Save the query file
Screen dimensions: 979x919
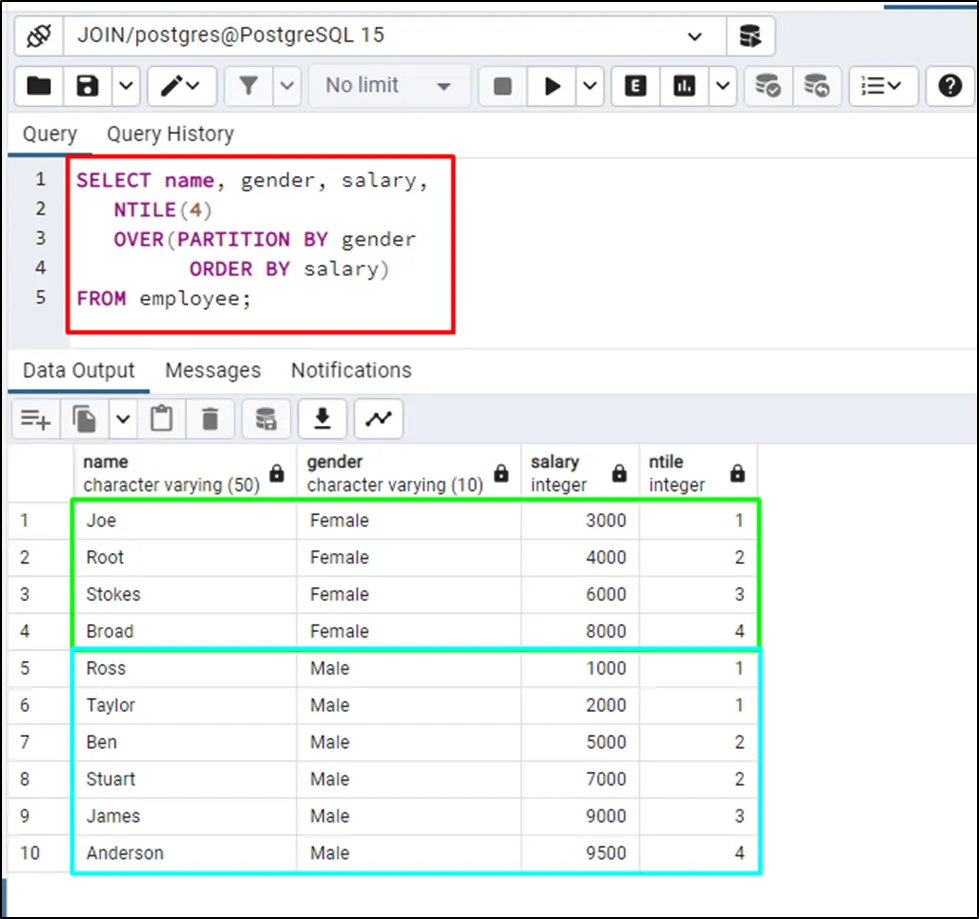click(88, 87)
